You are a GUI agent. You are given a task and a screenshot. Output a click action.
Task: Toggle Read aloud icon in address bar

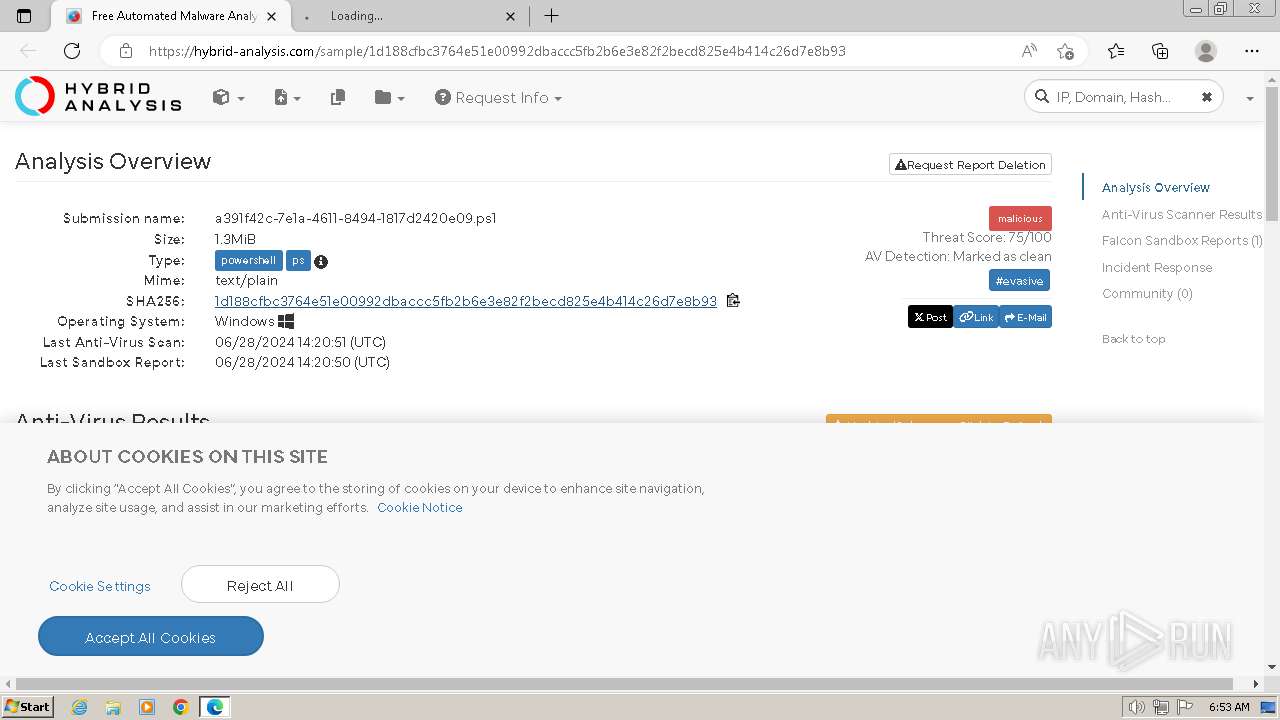coord(1029,51)
